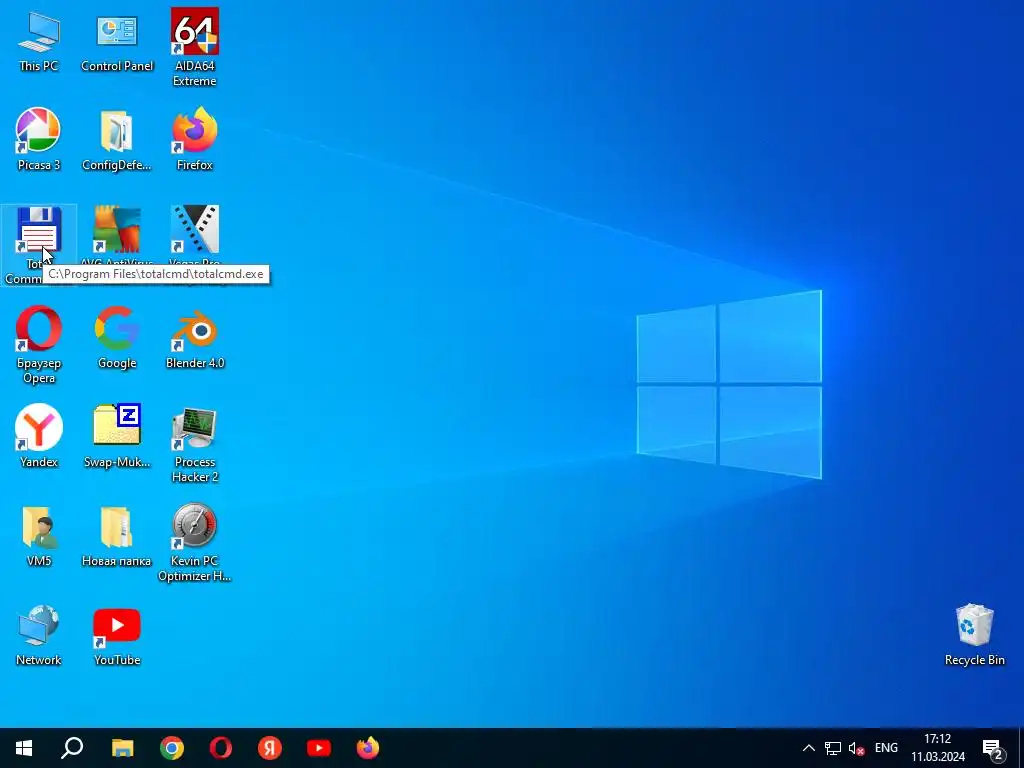The image size is (1024, 768).
Task: Open File Explorer from the taskbar
Action: point(122,748)
